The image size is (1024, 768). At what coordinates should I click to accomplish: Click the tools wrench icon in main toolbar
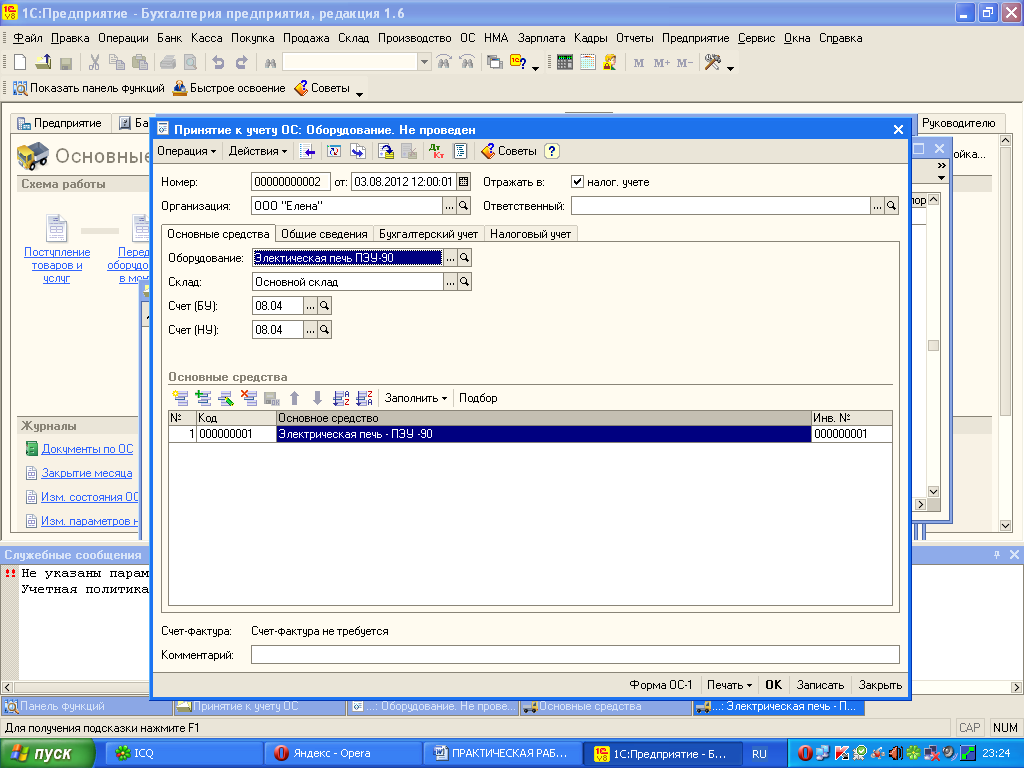click(x=712, y=63)
